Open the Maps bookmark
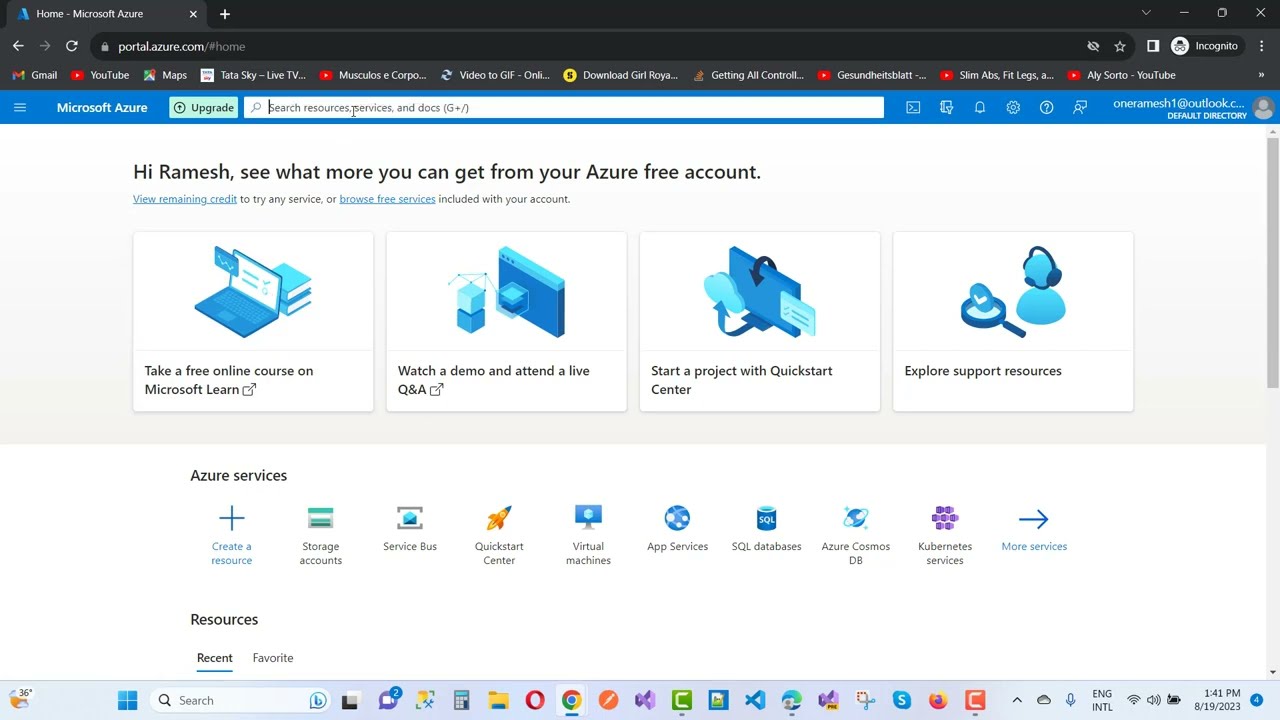 [x=165, y=75]
